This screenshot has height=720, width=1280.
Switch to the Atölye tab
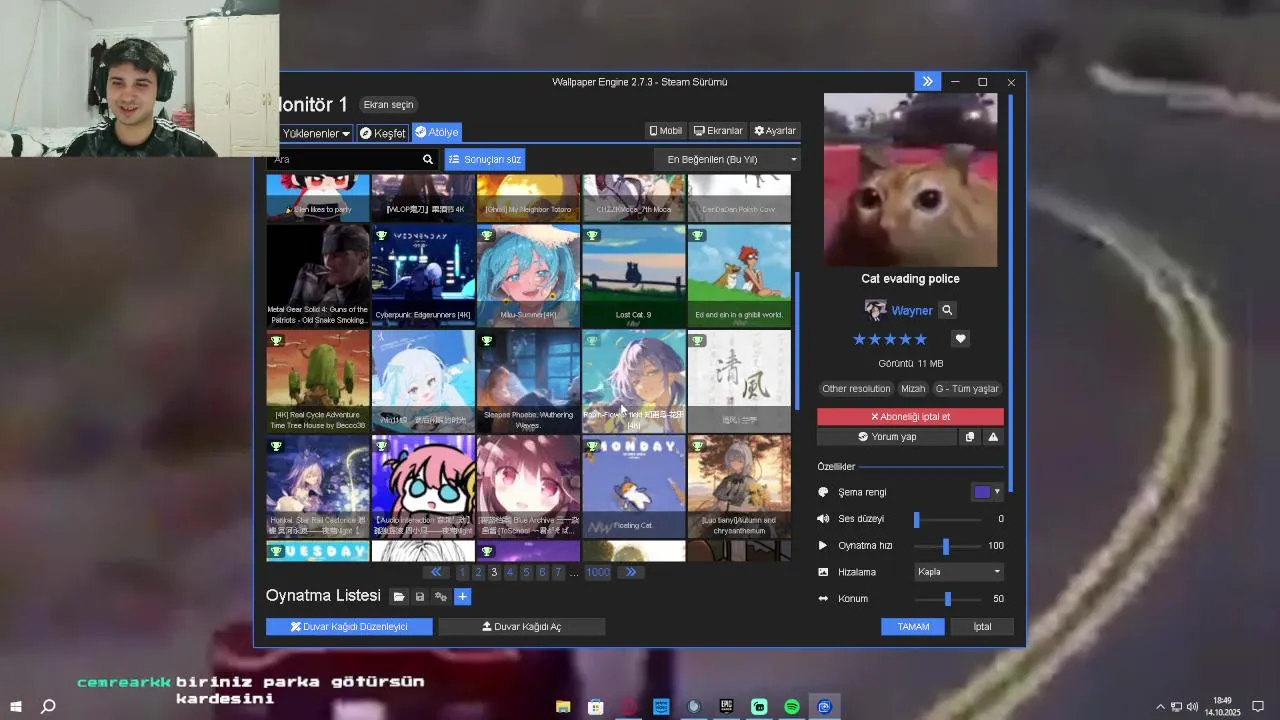436,132
